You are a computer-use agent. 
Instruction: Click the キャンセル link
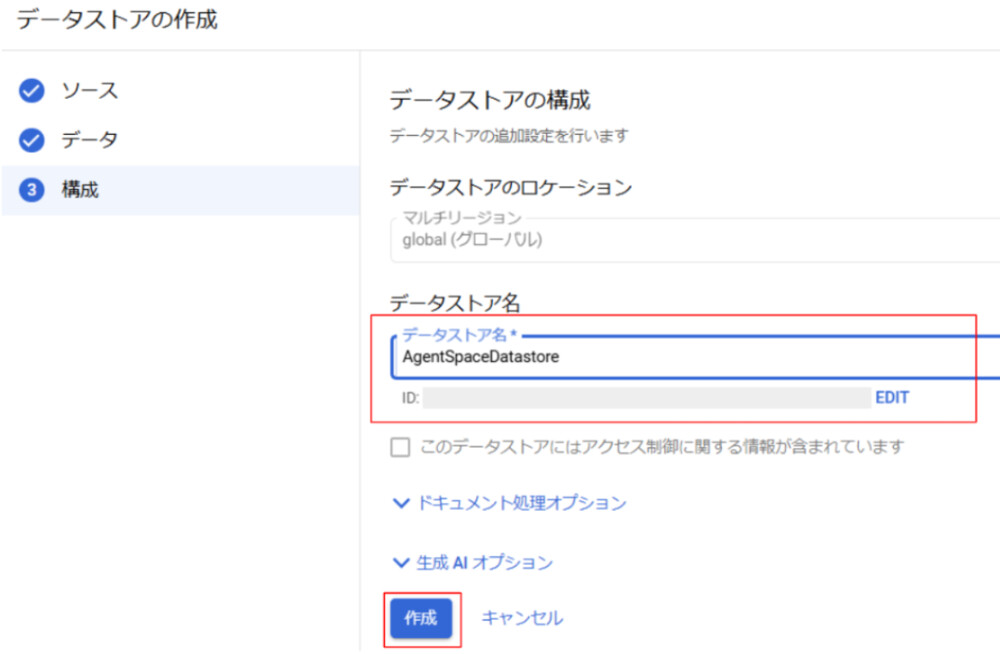point(522,618)
